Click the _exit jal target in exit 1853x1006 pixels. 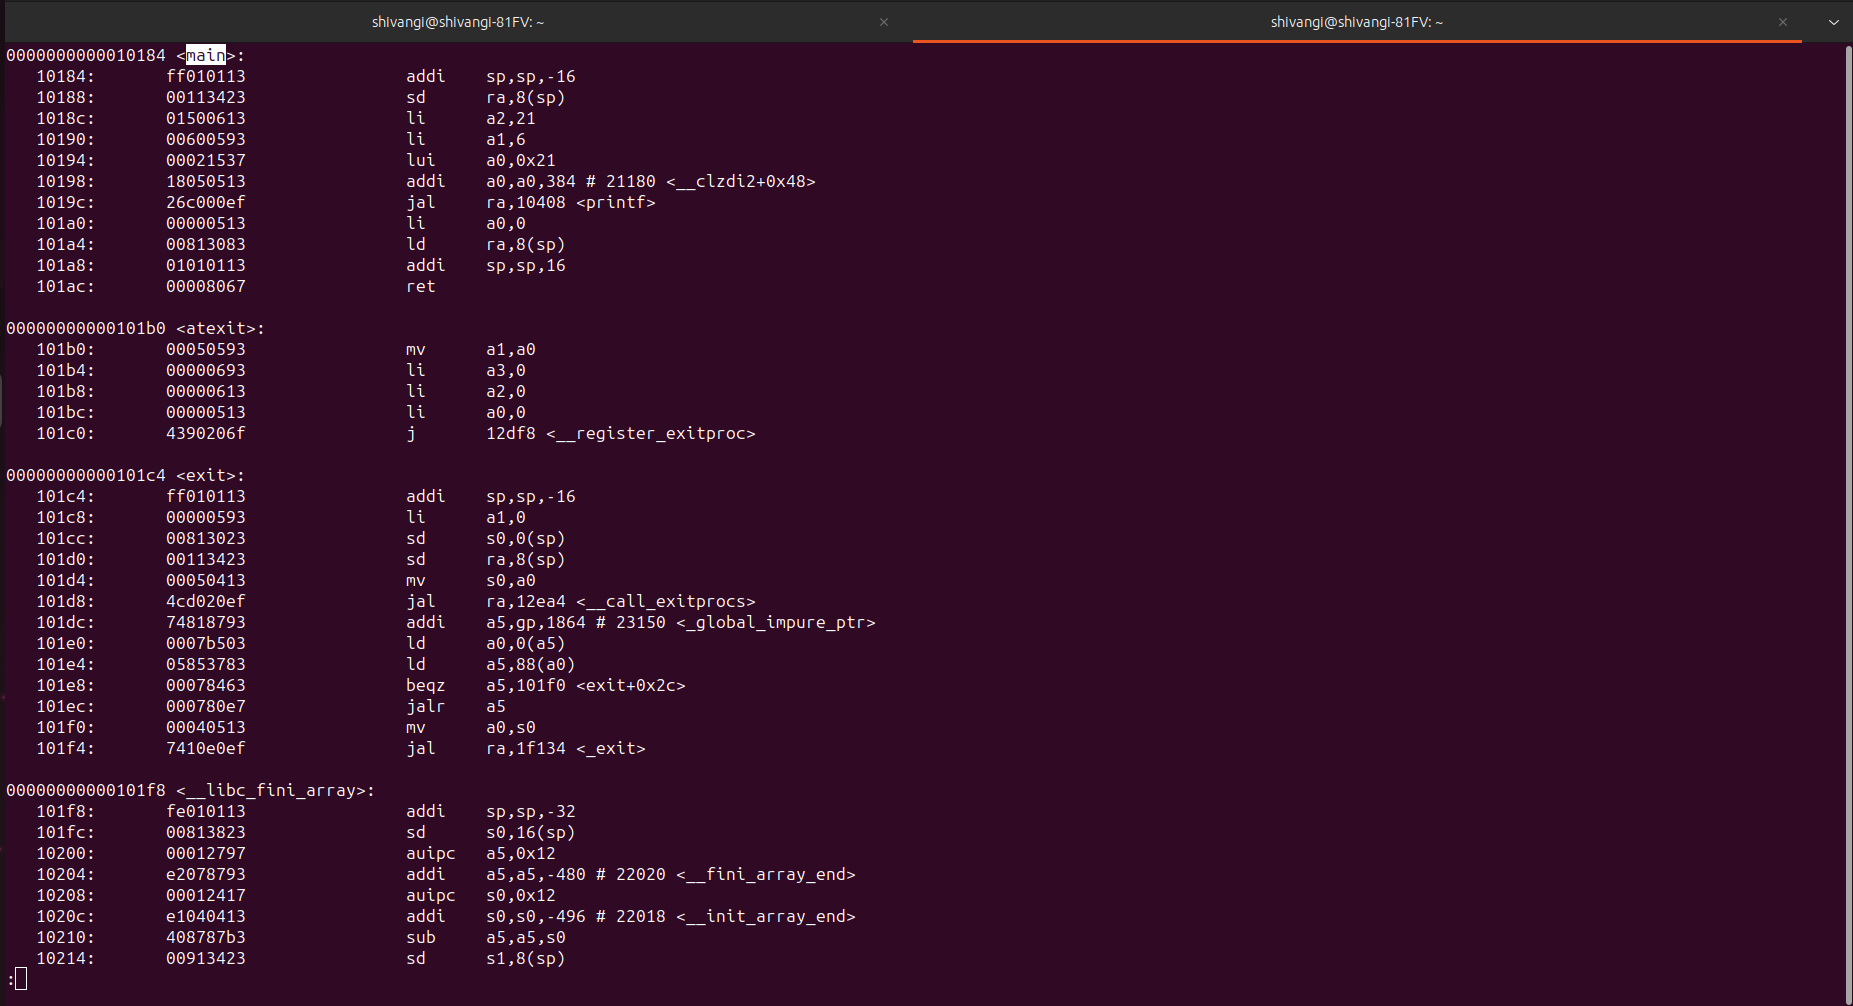point(610,748)
